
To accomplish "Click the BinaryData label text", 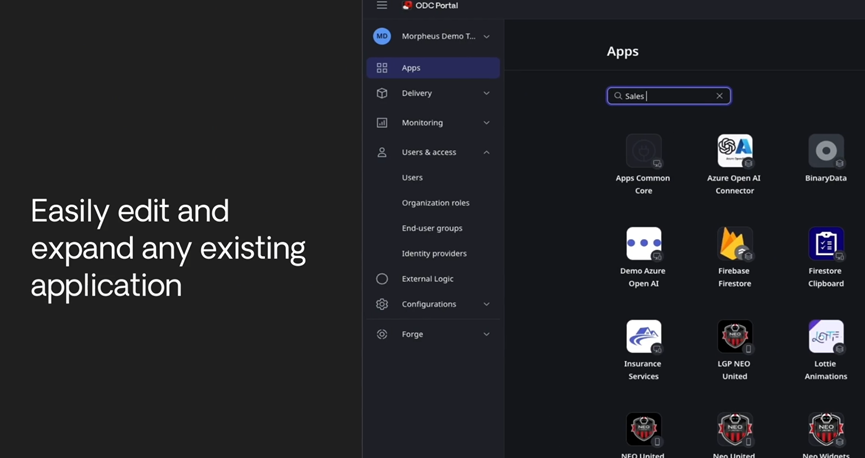I will (826, 178).
